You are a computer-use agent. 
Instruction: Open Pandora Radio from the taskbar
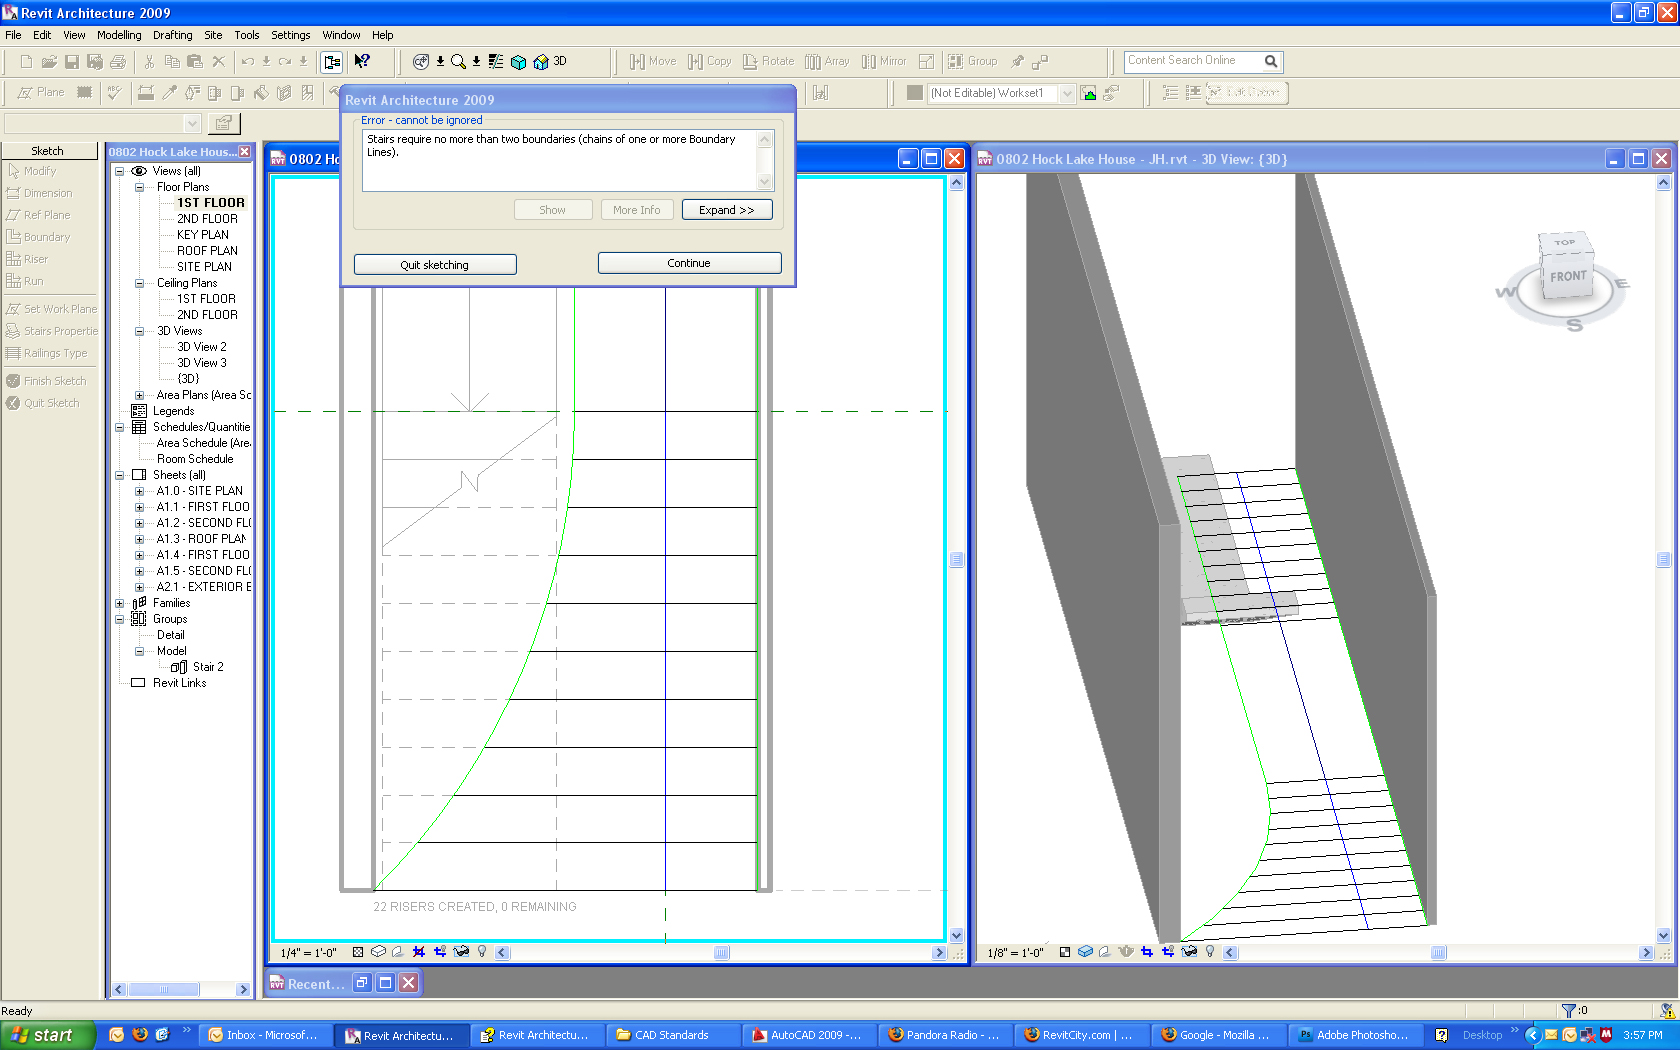click(x=944, y=1035)
